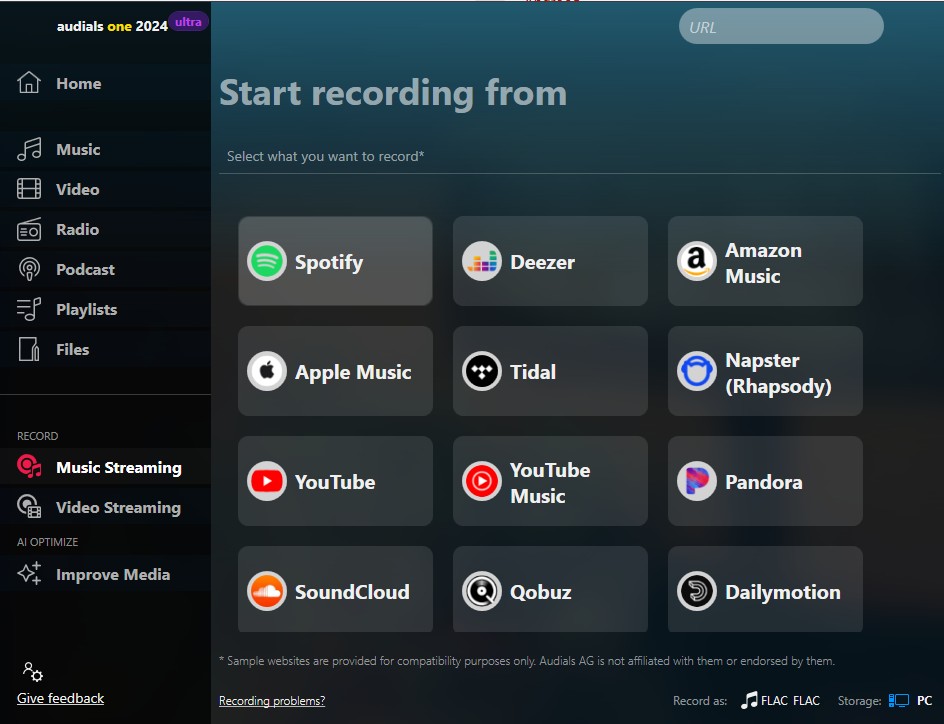Choose the SoundCloud tile label
Image resolution: width=944 pixels, height=724 pixels.
[x=352, y=592]
